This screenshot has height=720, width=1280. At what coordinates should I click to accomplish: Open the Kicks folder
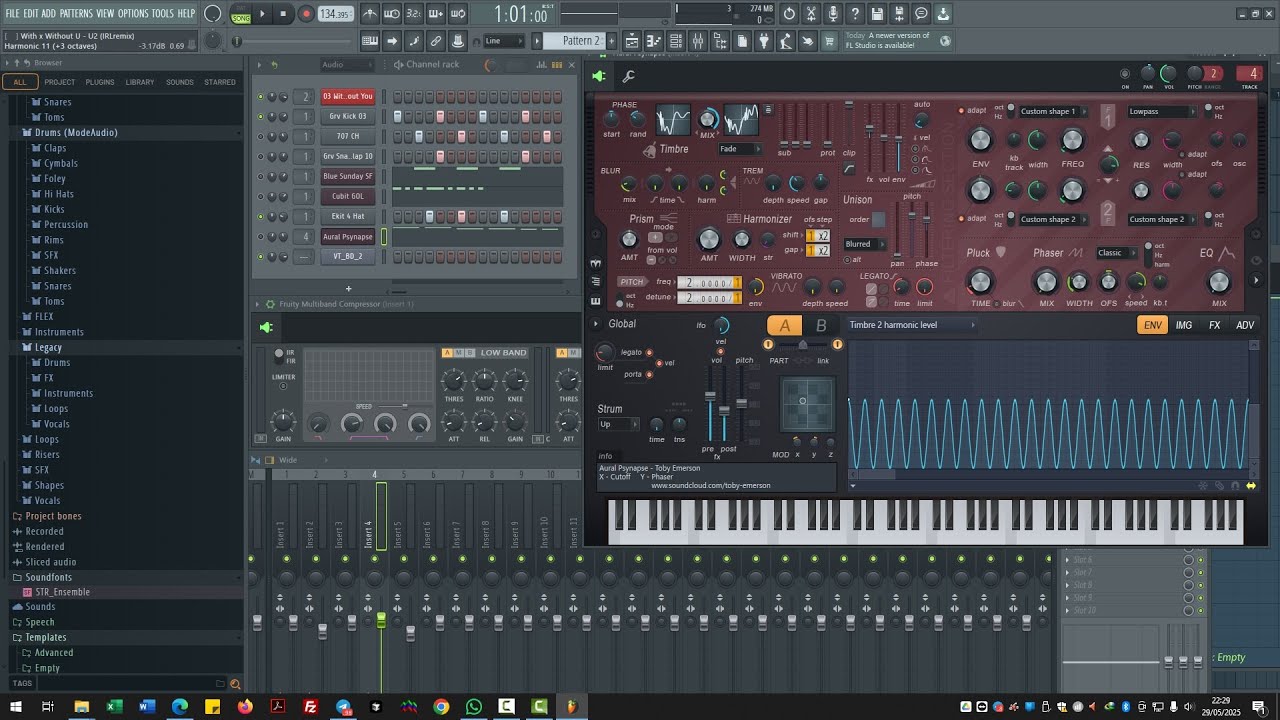(54, 209)
